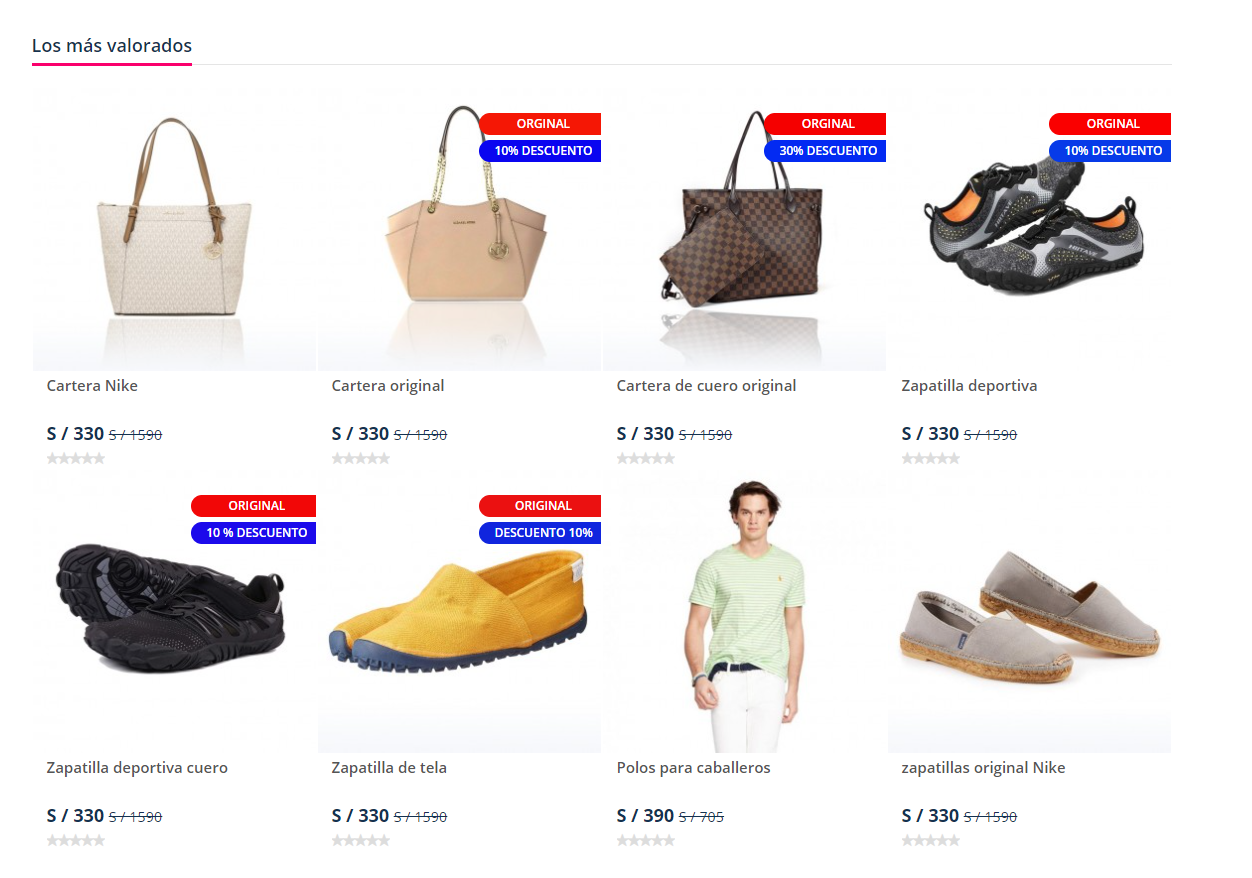Image resolution: width=1252 pixels, height=878 pixels.
Task: Click the Zapatilla de tela title
Action: 389,768
